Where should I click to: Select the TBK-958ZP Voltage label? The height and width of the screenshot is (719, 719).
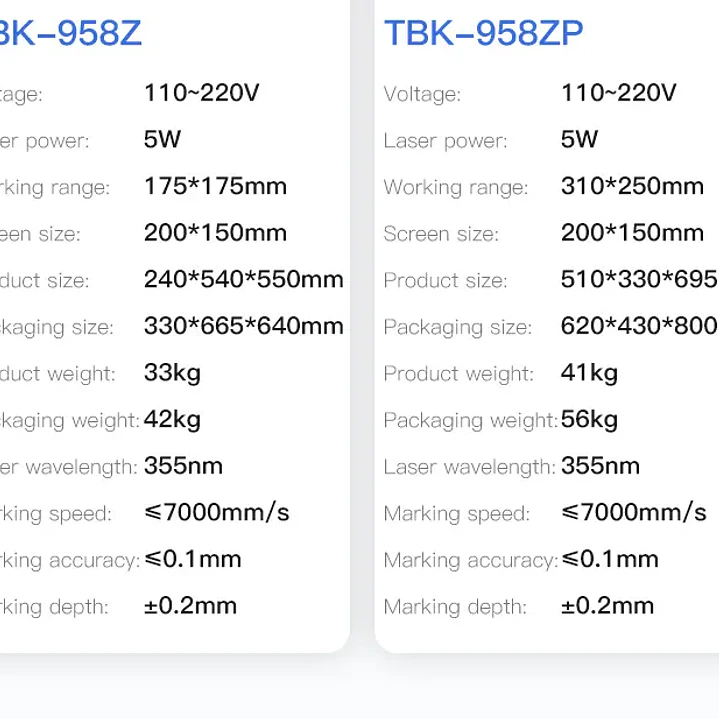422,94
